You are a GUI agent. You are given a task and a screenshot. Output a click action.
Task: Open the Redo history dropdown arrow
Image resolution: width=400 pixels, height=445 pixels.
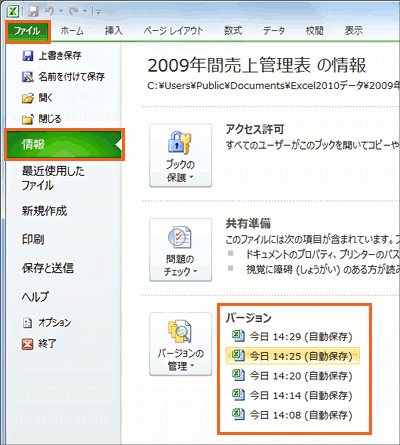coord(85,11)
